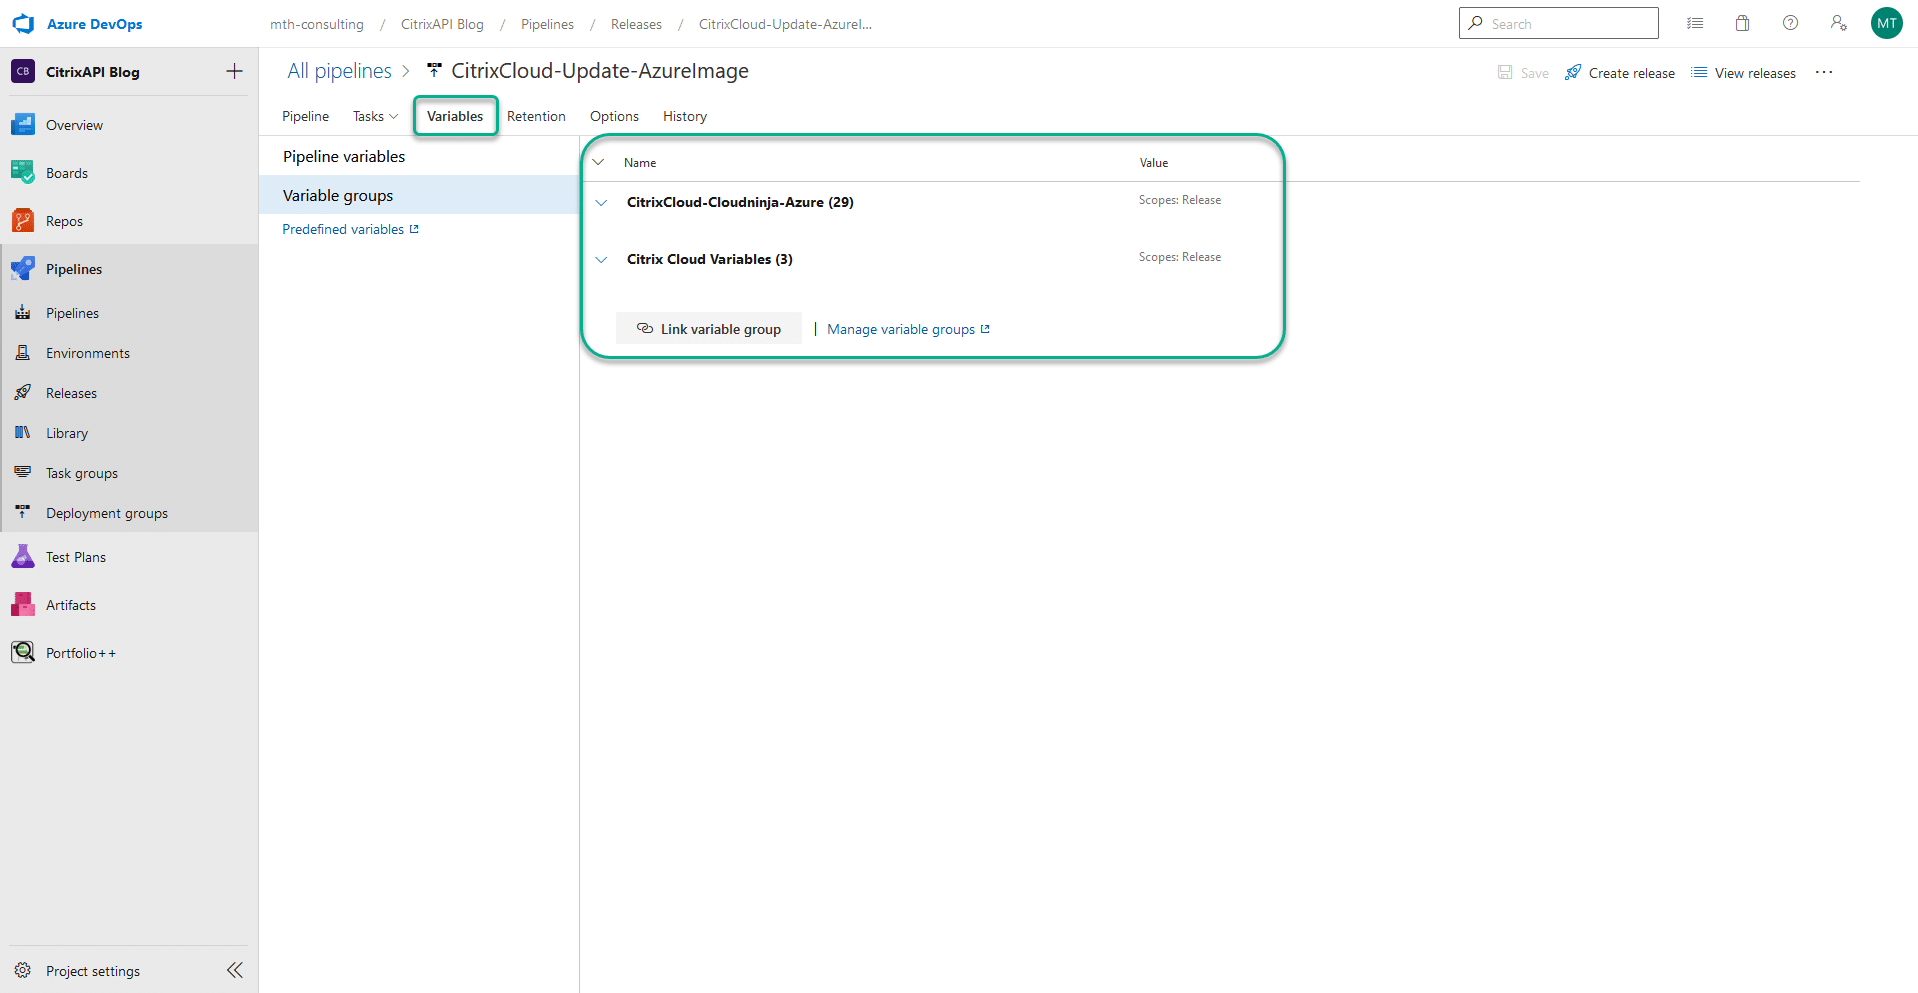The image size is (1918, 993).
Task: Select the Citrix Cloud Variables (3) group name
Action: click(710, 259)
